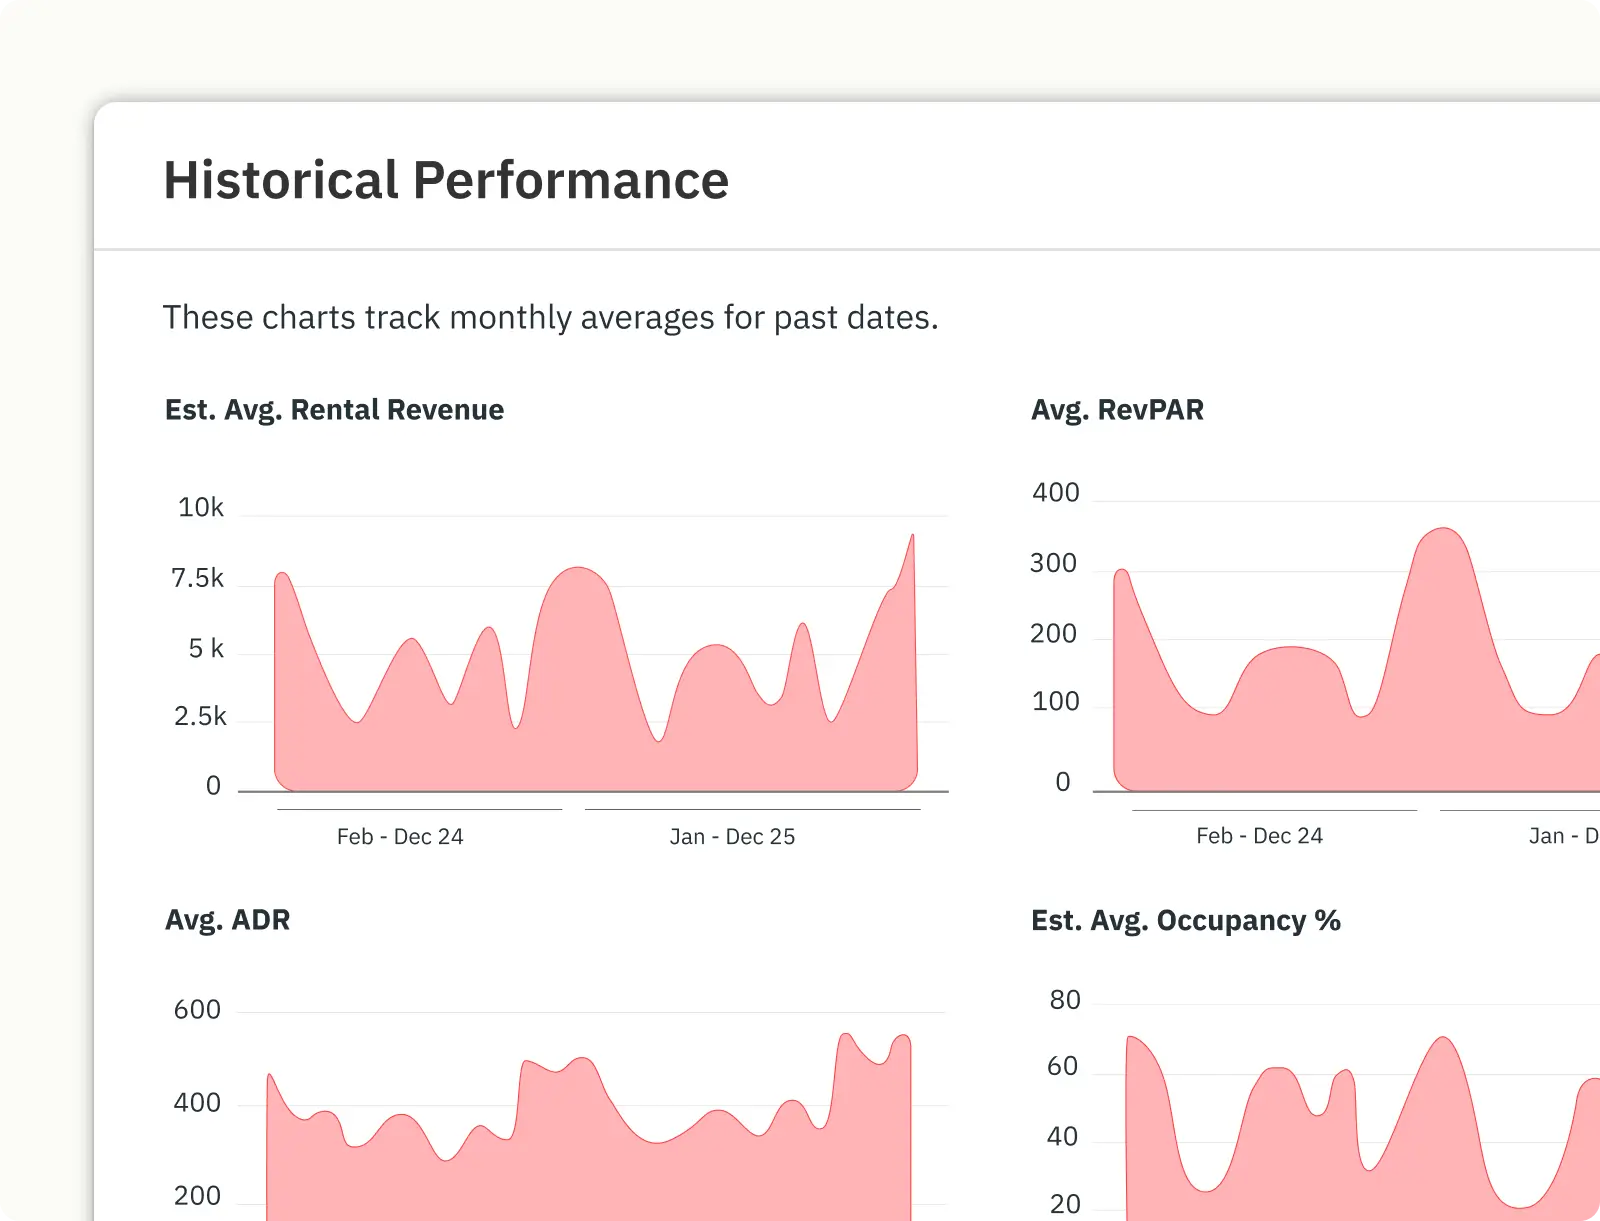This screenshot has width=1600, height=1221.
Task: Click the zero baseline of the Rental Revenue chart
Action: click(590, 789)
